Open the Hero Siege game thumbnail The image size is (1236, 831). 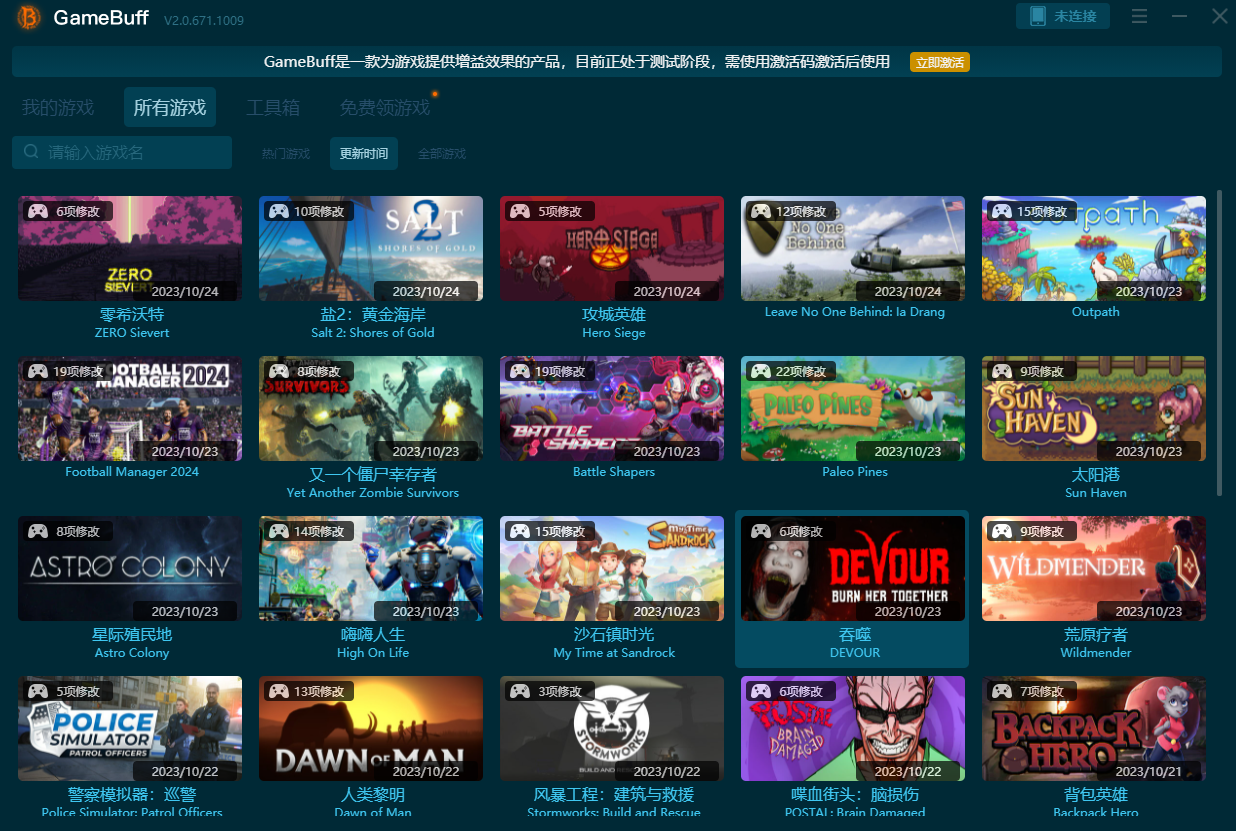point(612,248)
